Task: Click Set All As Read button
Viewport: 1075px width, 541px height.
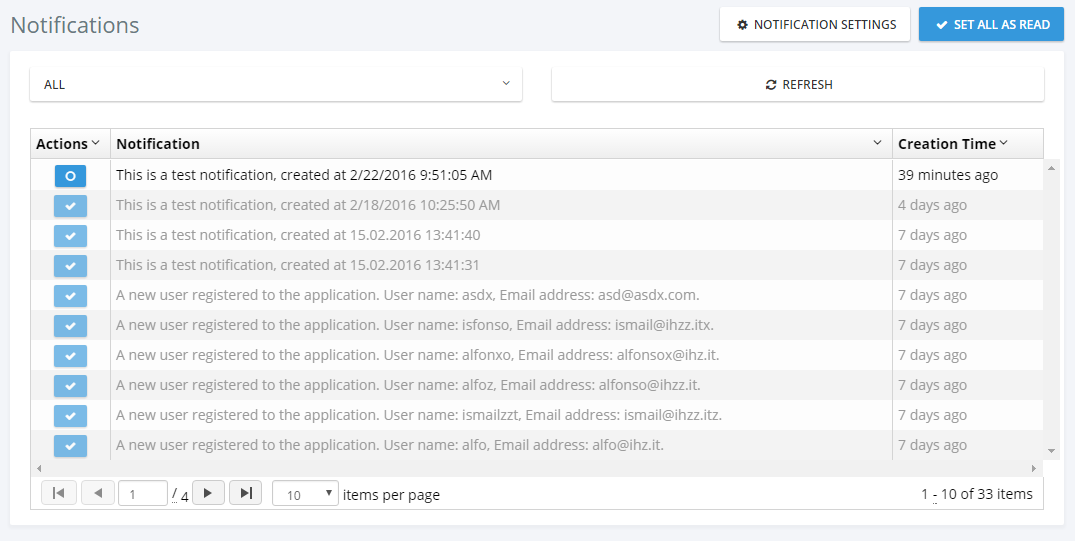Action: [991, 25]
